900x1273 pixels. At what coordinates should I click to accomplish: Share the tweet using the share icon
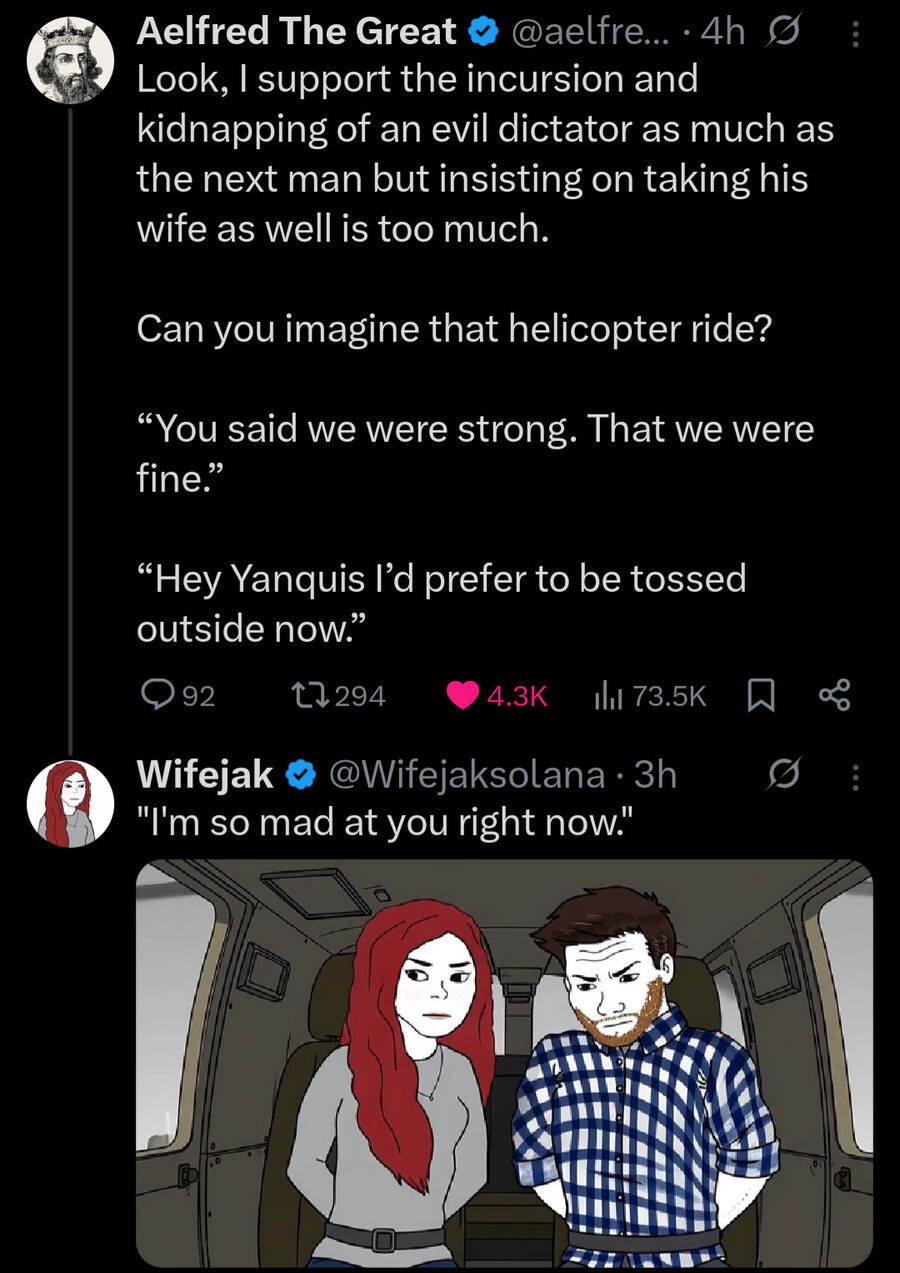point(834,695)
